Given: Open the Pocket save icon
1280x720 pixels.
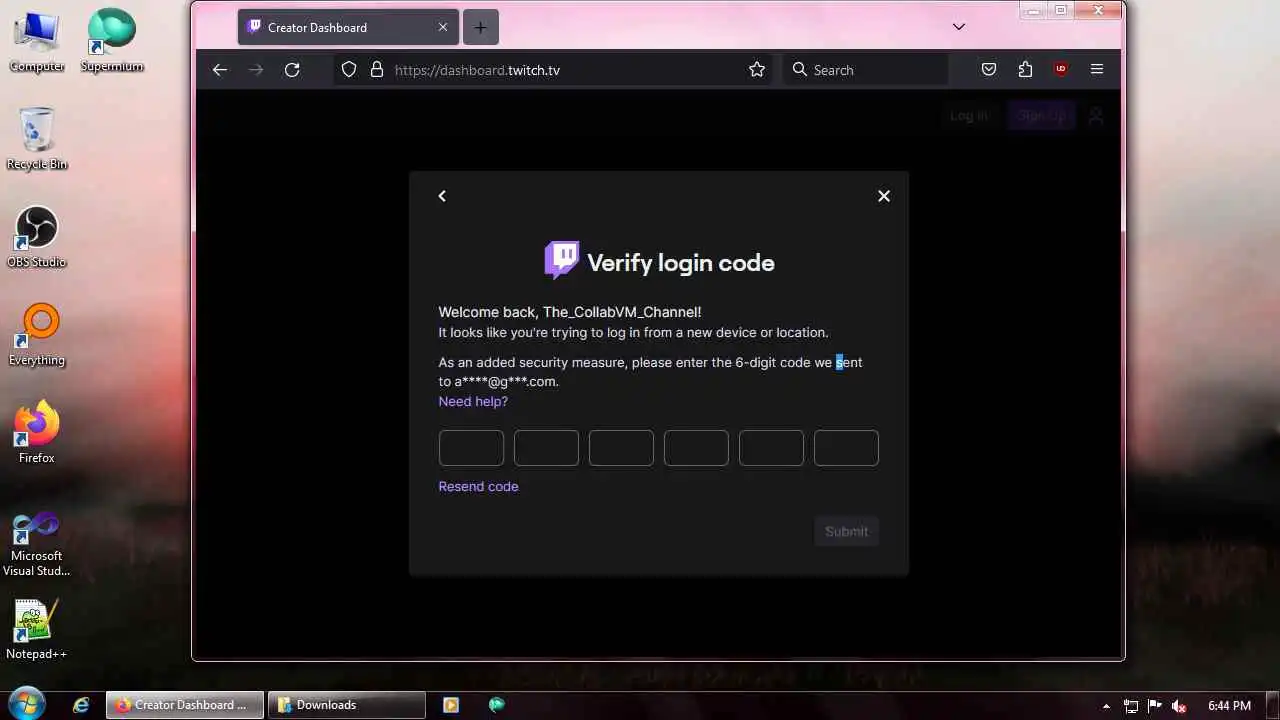Looking at the screenshot, I should click(989, 70).
